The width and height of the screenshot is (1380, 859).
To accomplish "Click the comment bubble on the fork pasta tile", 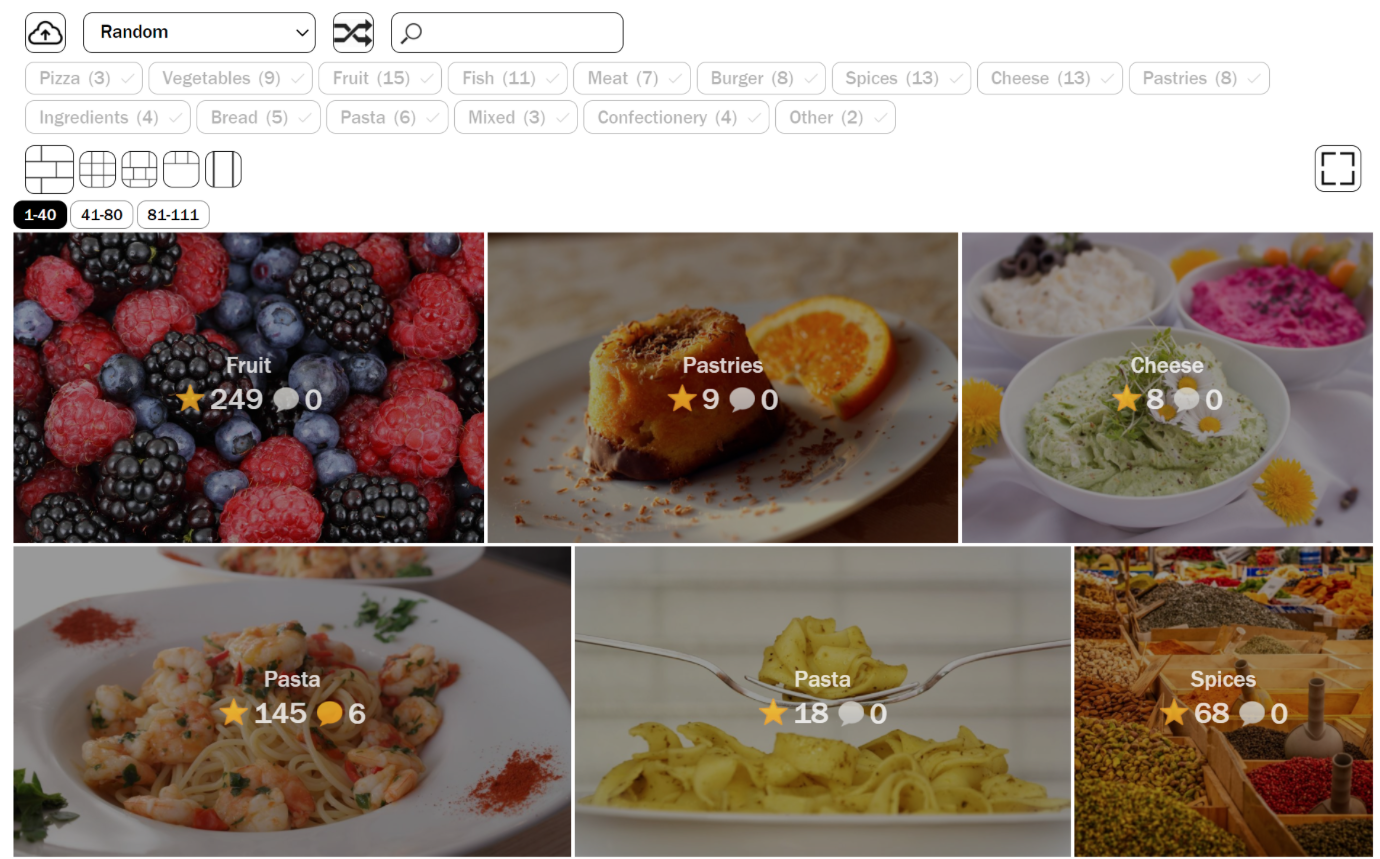I will 851,713.
